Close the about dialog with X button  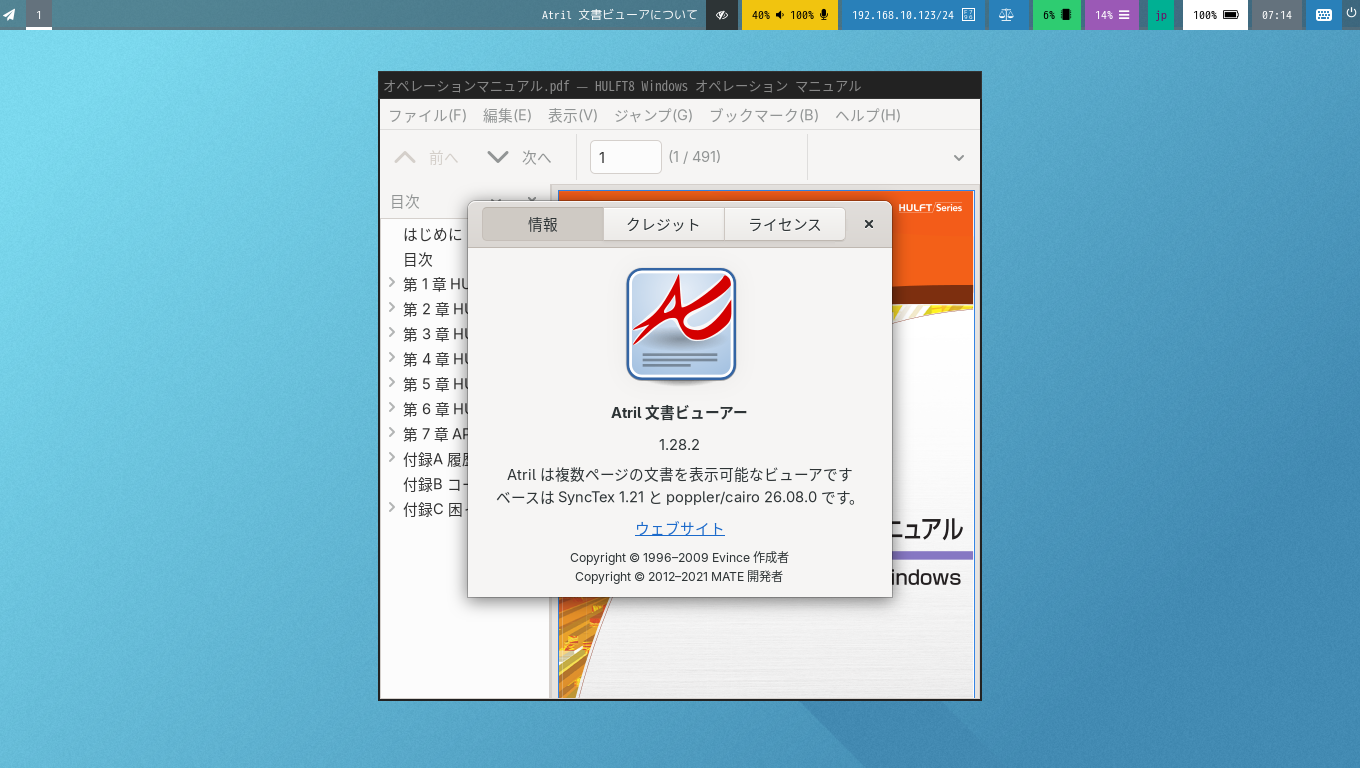click(x=869, y=224)
